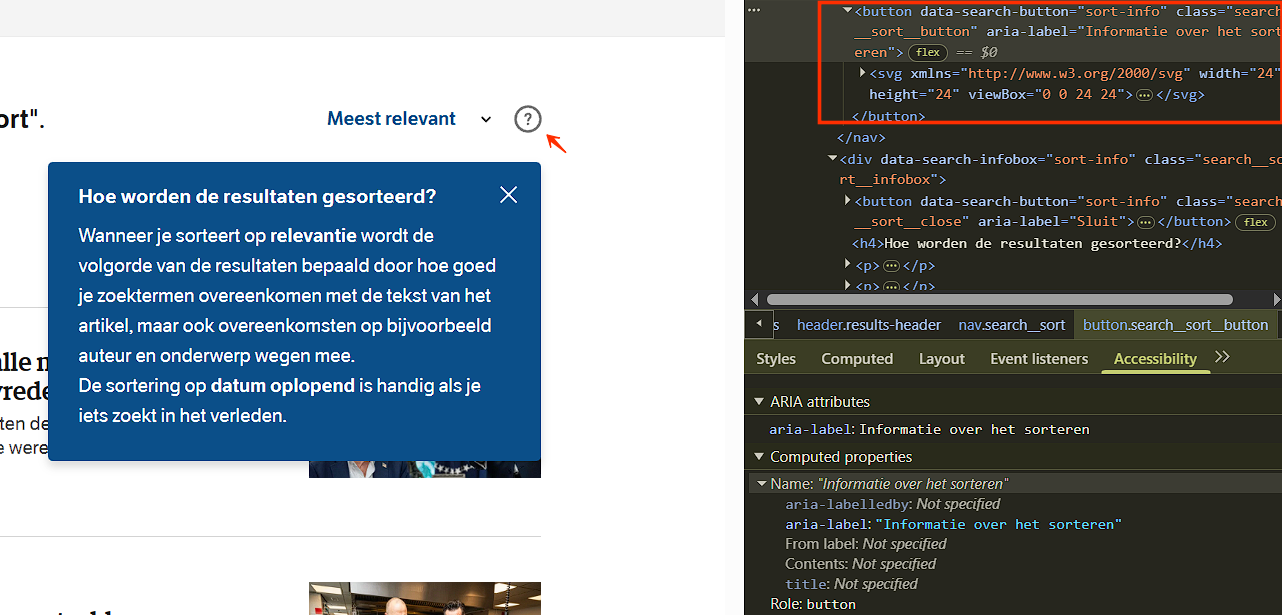Open the Computed tab
Screen dimensions: 1282x615
(857, 359)
